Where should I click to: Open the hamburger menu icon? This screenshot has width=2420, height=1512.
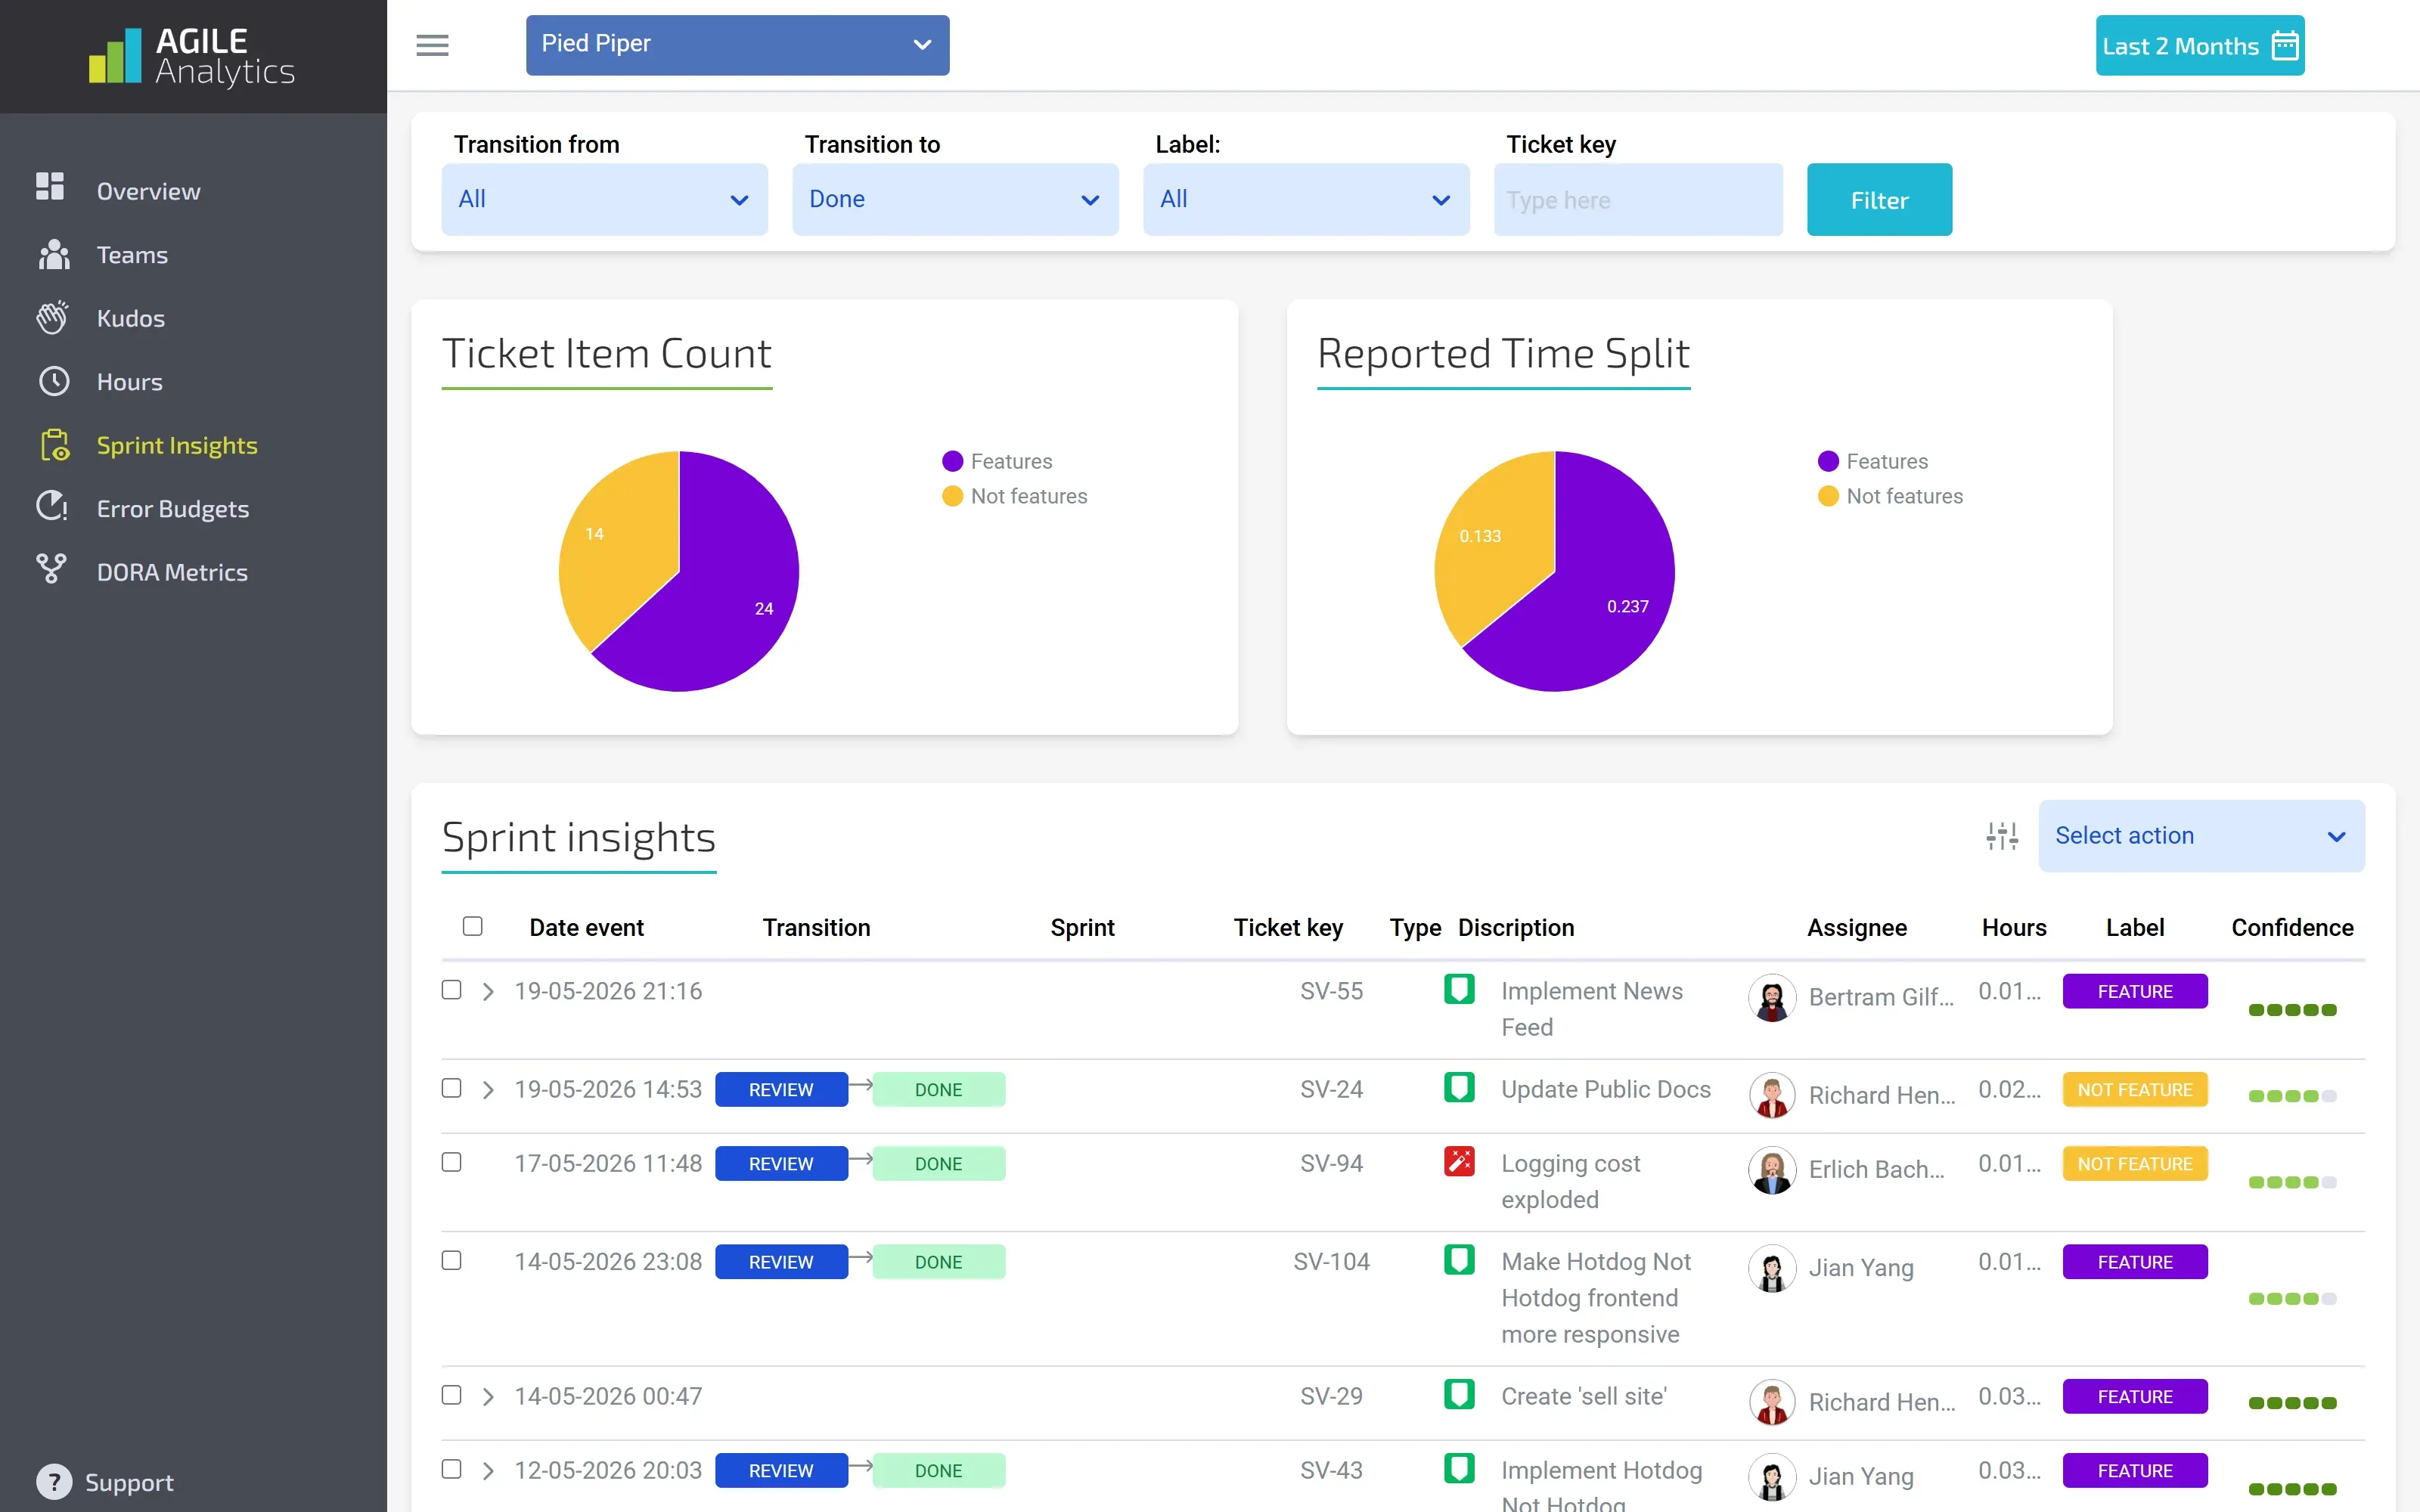(x=432, y=45)
